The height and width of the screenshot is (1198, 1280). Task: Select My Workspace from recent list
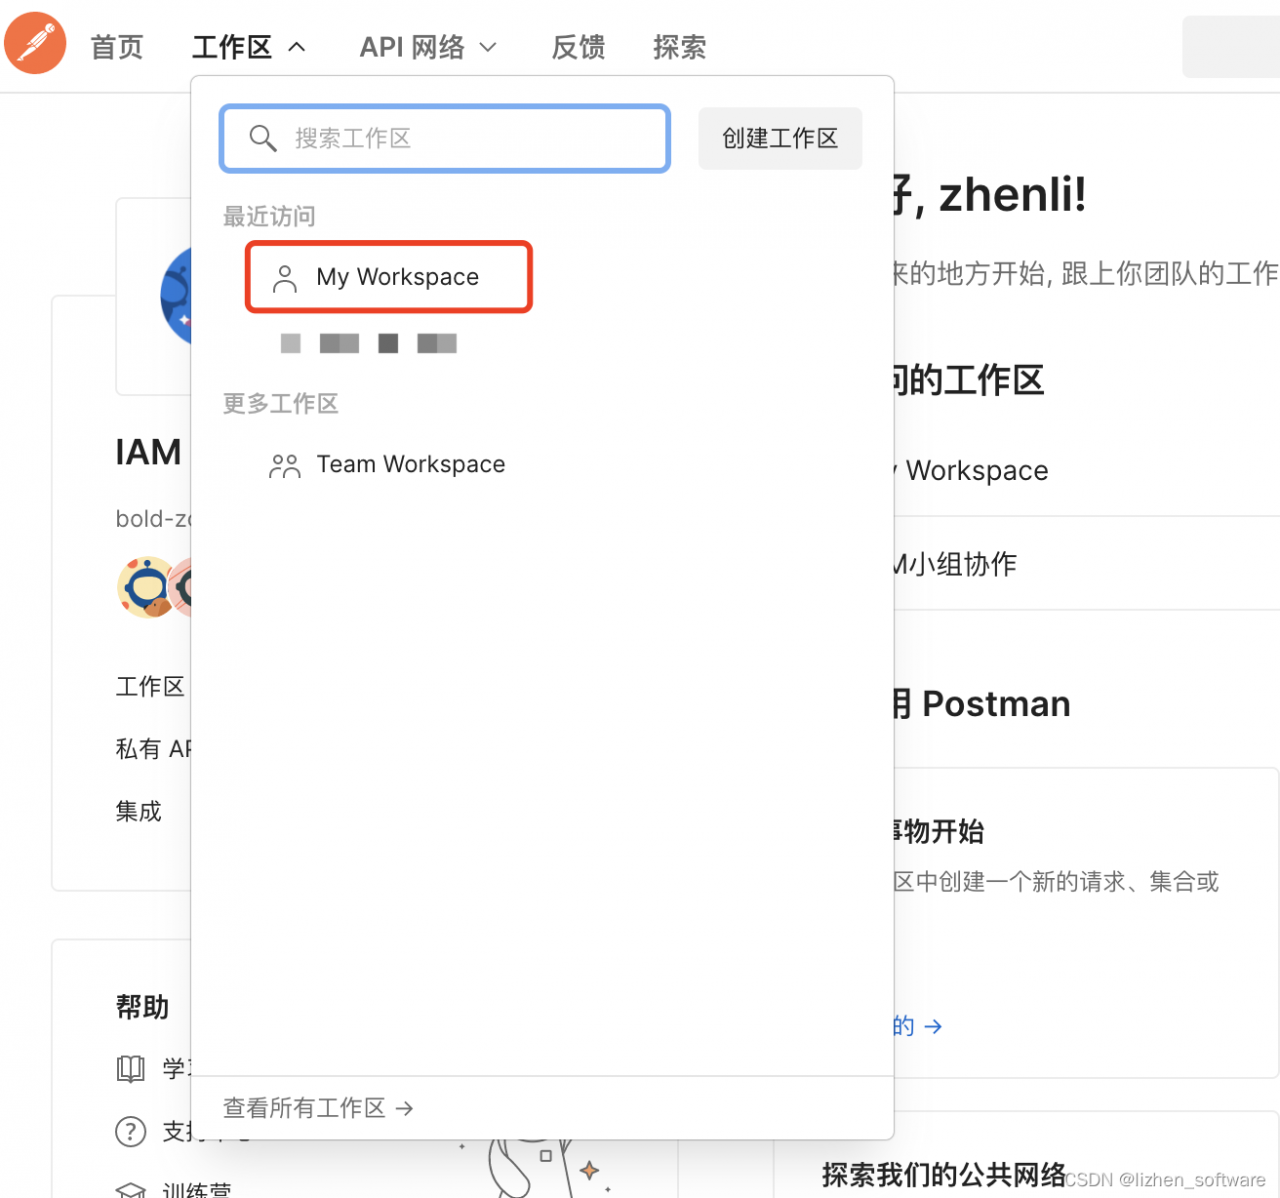[x=389, y=277]
